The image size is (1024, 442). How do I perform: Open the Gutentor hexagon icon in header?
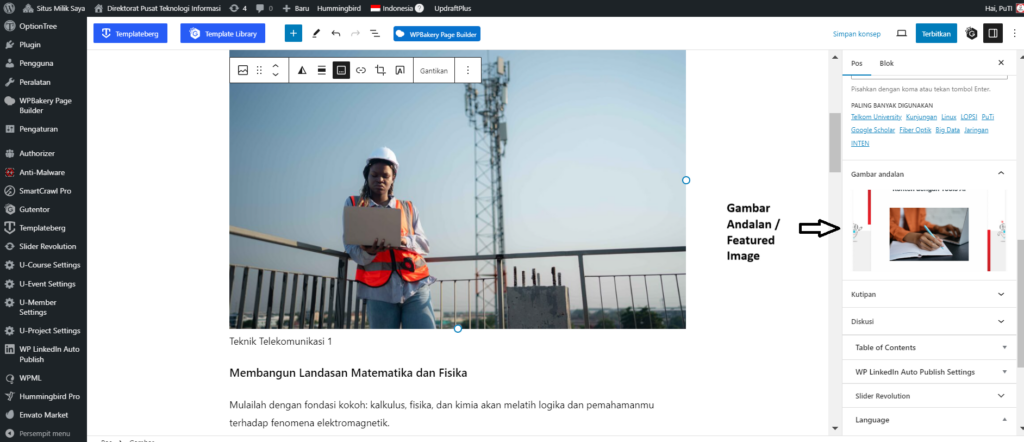972,33
